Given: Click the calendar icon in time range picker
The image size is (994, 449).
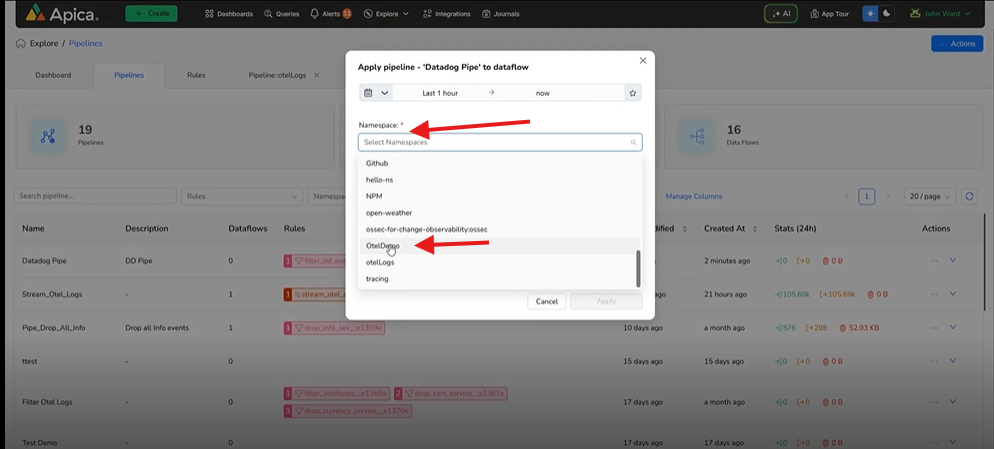Looking at the screenshot, I should (369, 93).
